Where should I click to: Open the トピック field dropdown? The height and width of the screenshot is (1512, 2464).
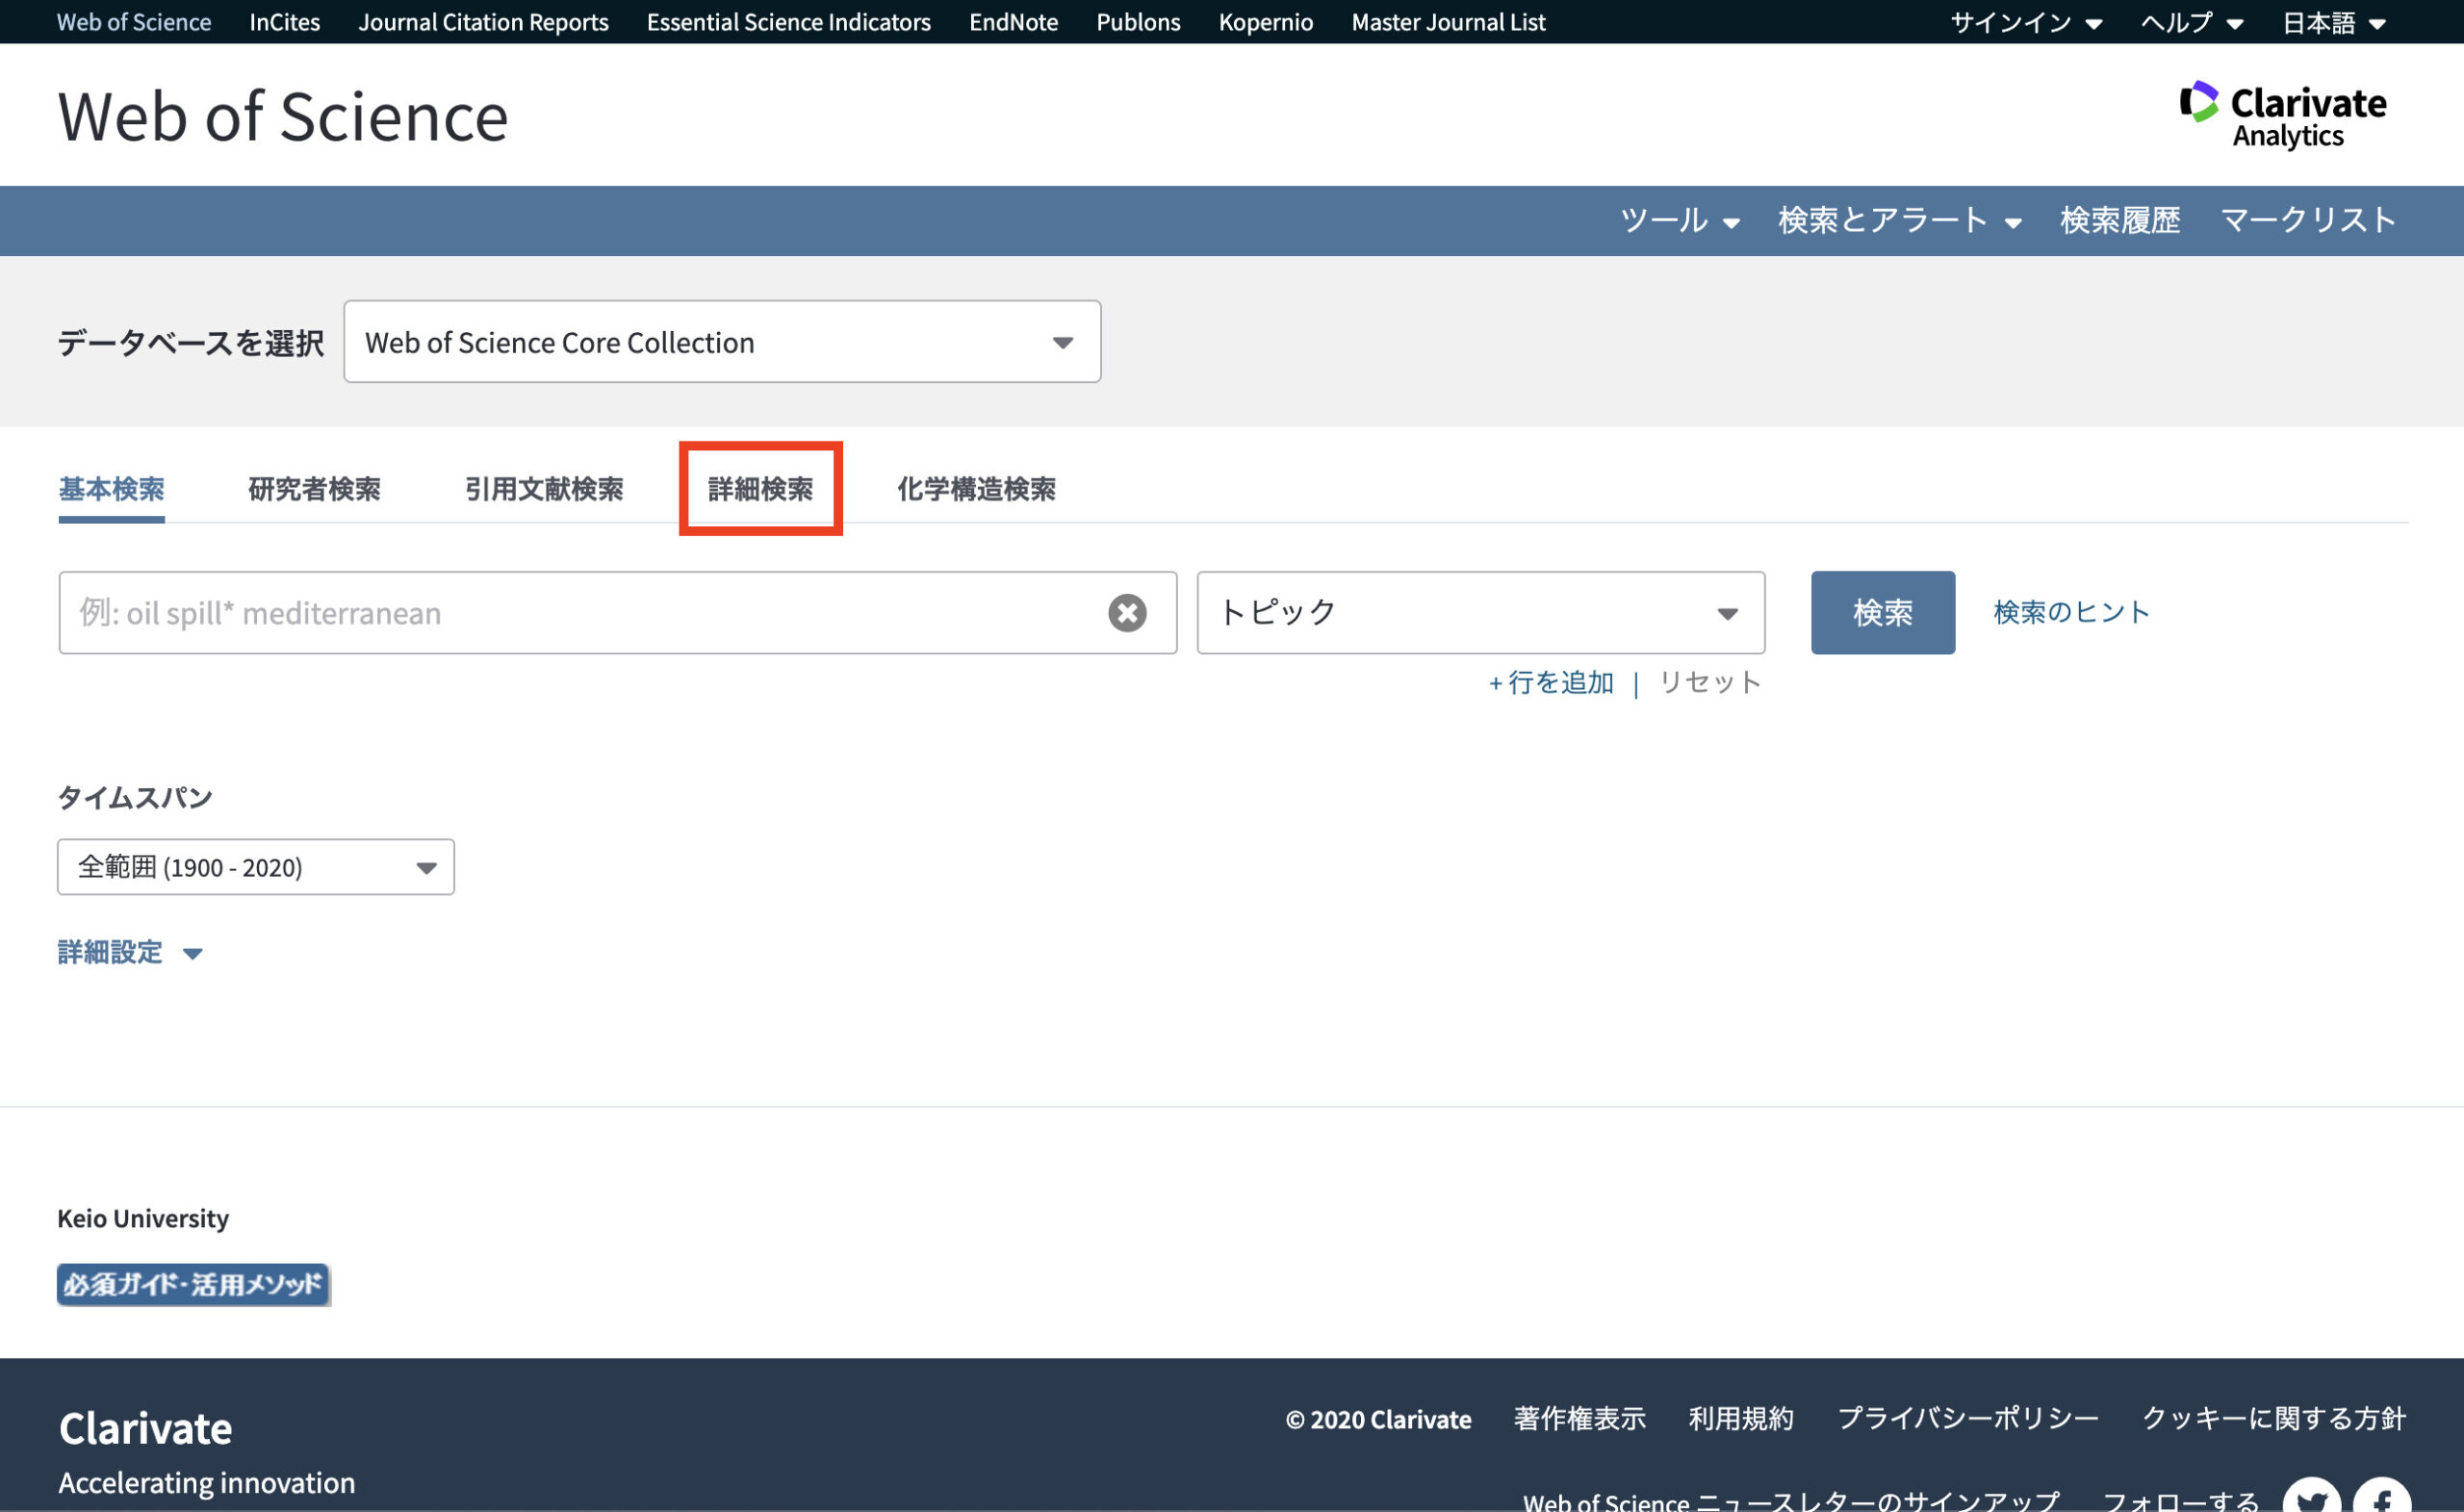(1480, 613)
